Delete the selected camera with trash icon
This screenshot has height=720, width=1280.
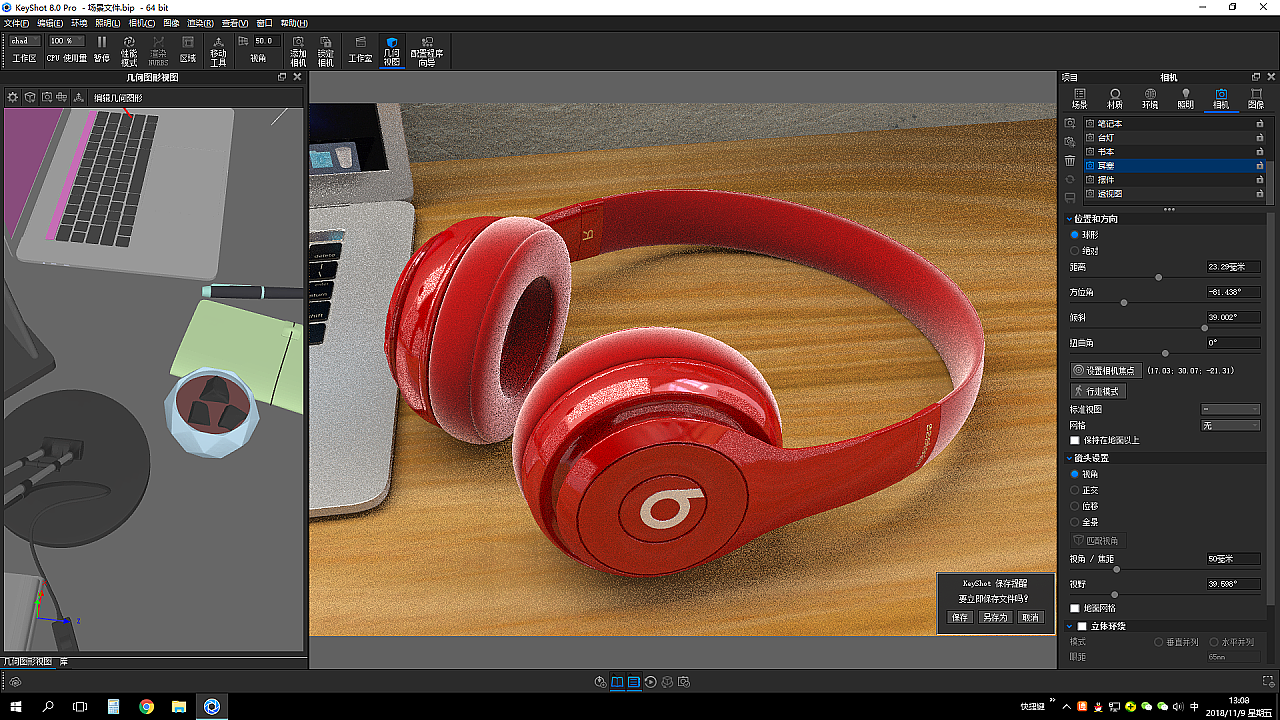(x=1070, y=161)
